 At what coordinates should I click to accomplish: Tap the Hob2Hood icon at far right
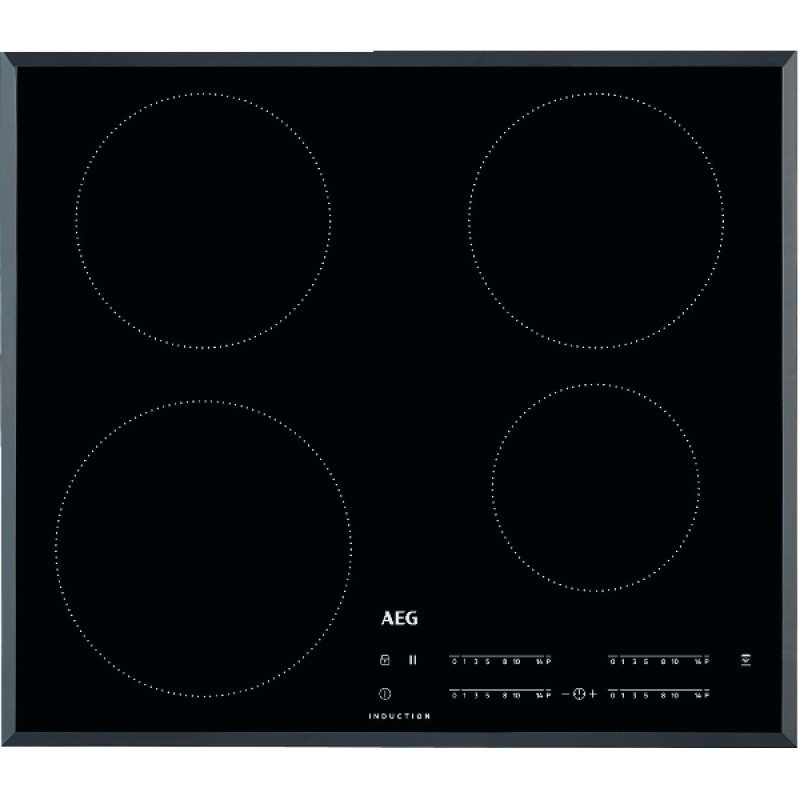745,660
